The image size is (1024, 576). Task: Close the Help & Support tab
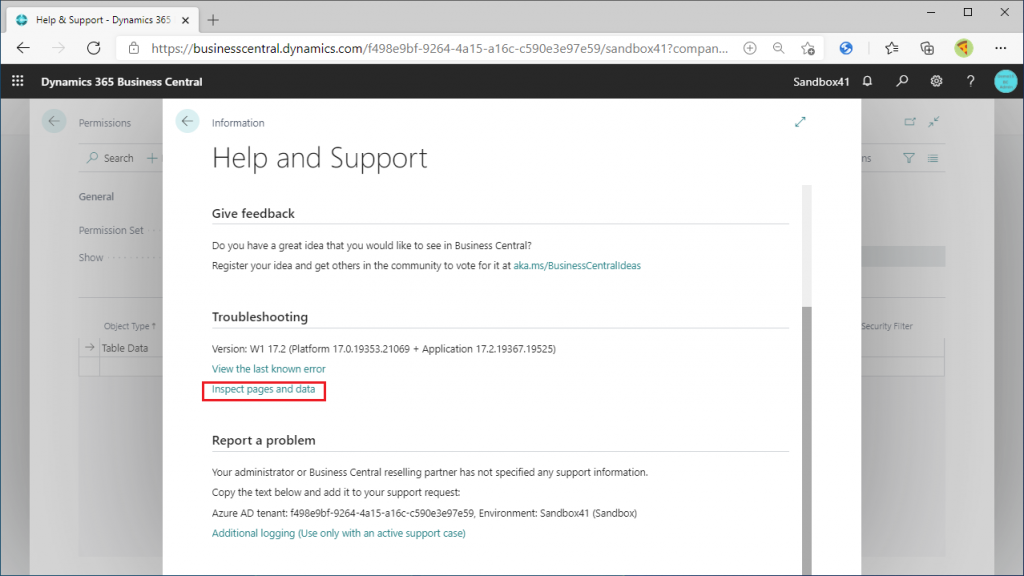coord(185,20)
